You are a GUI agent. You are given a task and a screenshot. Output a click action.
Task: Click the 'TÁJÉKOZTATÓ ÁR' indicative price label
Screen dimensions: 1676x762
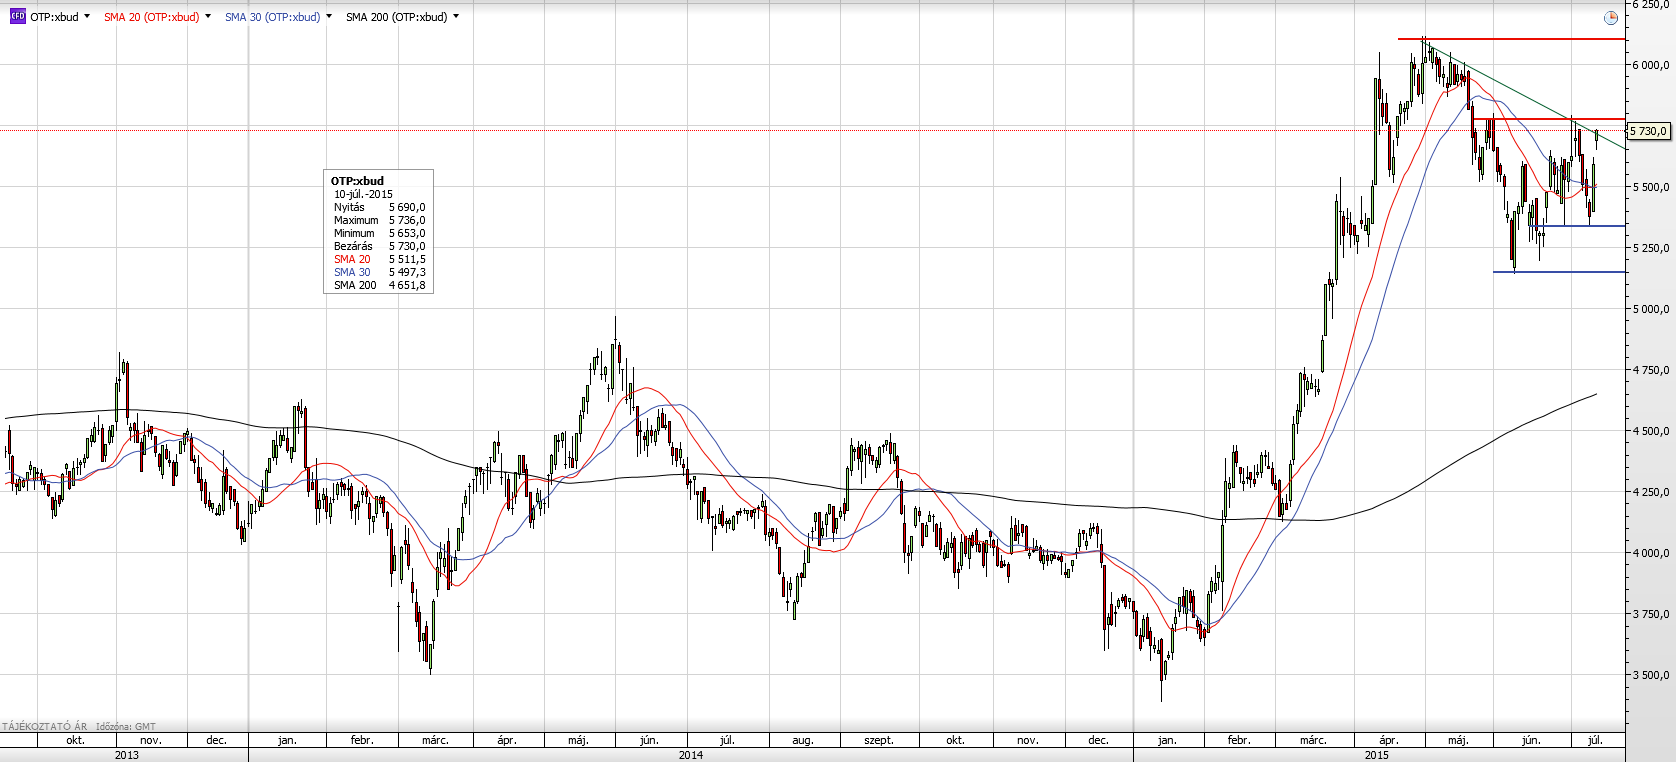click(45, 727)
